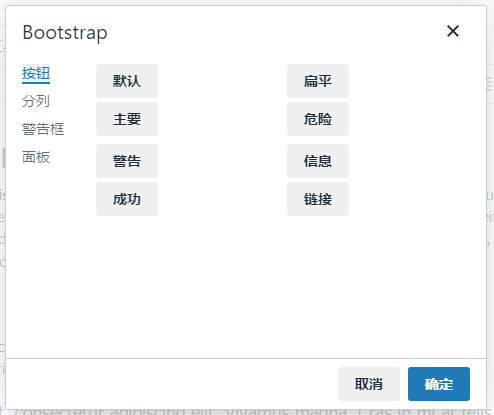Viewport: 494px width, 415px height.
Task: Click the Bootstrap dialog title text
Action: click(x=65, y=33)
